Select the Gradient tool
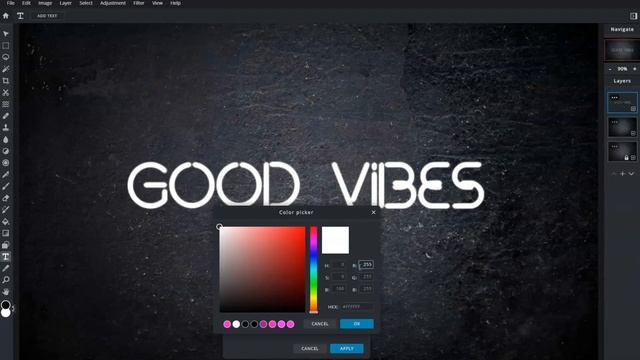 tap(6, 233)
